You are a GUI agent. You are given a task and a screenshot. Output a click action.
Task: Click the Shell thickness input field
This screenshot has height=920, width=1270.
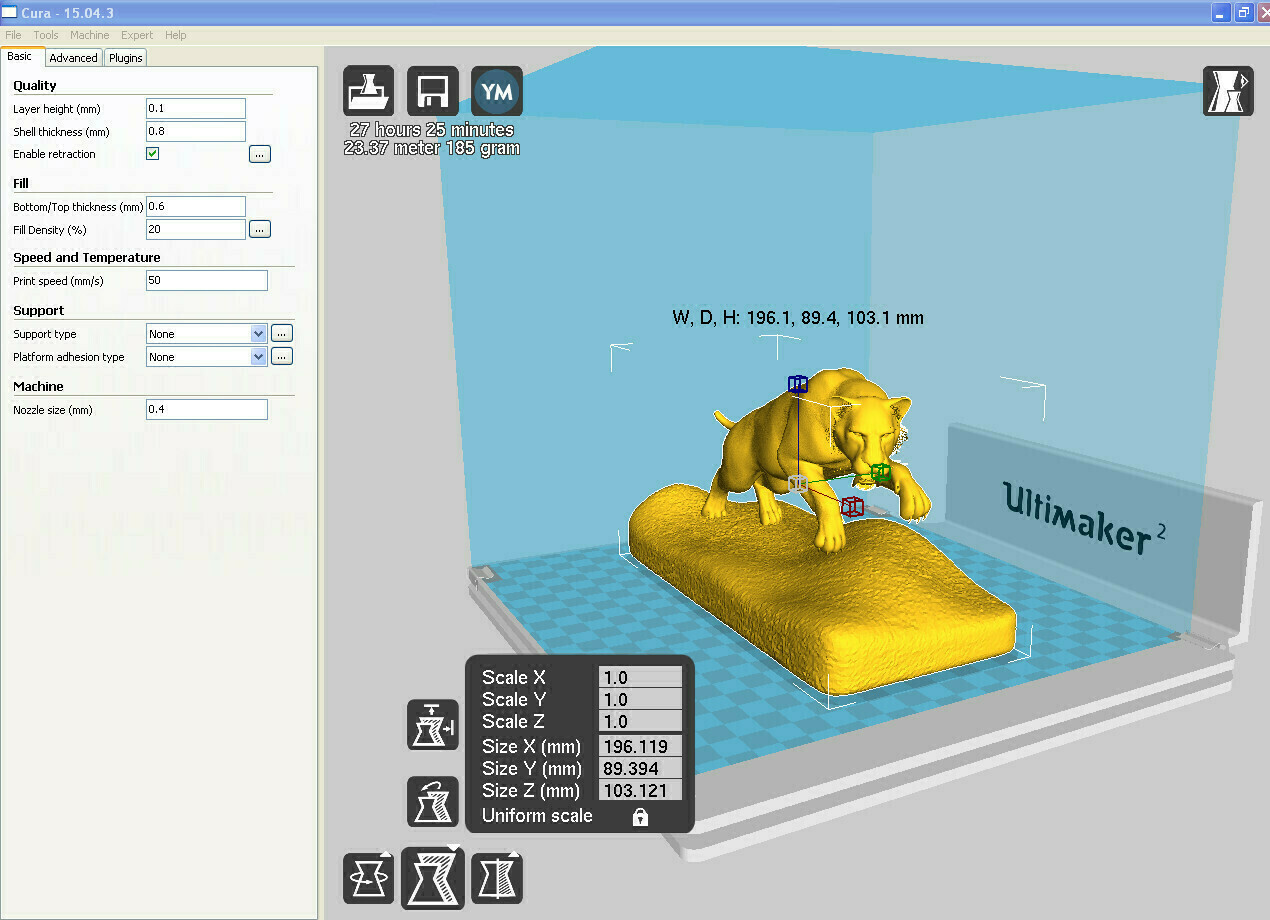click(196, 131)
